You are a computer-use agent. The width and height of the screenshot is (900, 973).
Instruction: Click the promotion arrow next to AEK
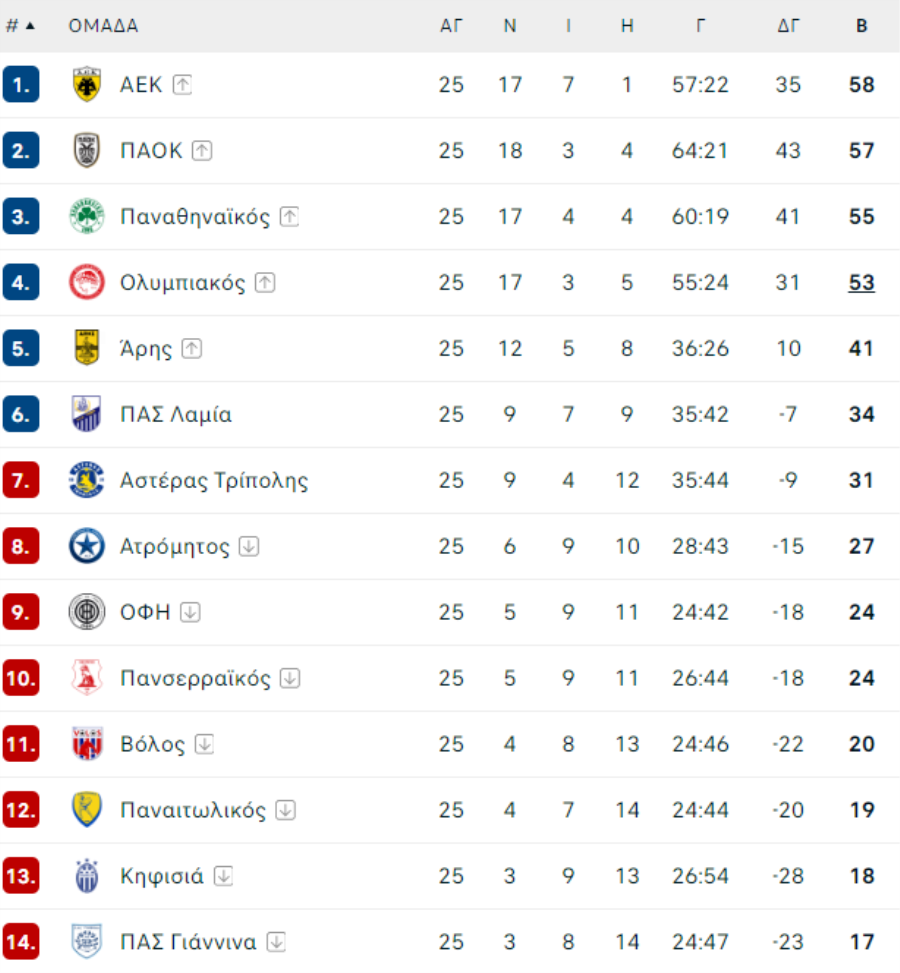pyautogui.click(x=181, y=85)
